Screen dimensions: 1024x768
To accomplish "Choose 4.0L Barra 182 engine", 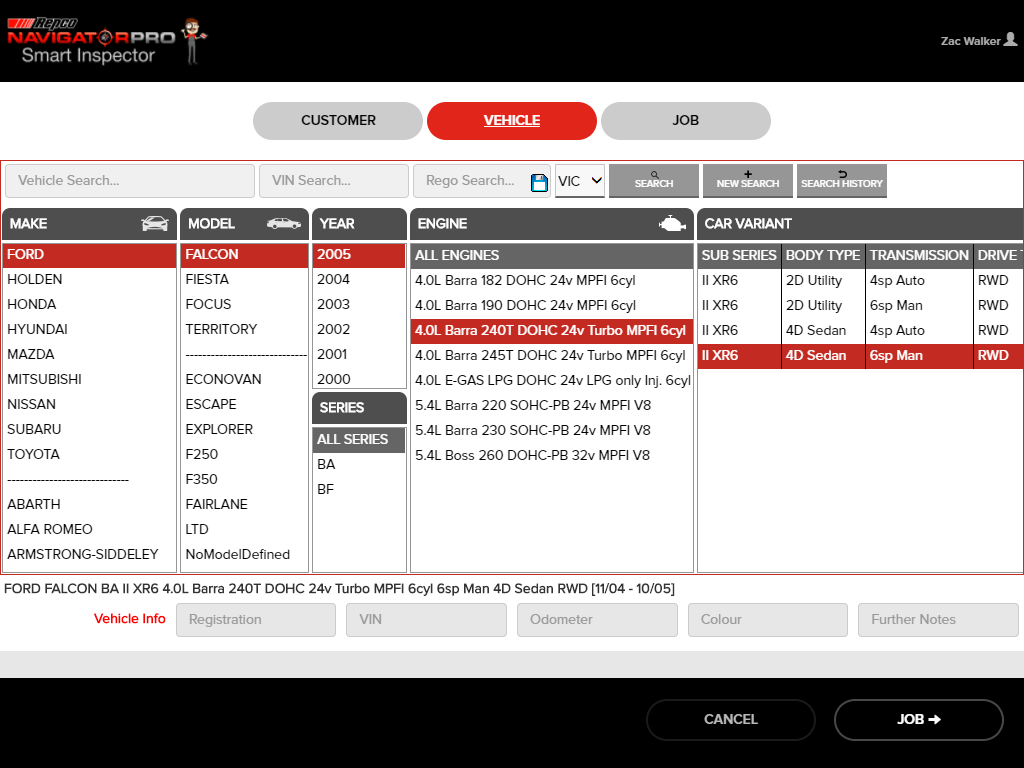I will coord(552,280).
